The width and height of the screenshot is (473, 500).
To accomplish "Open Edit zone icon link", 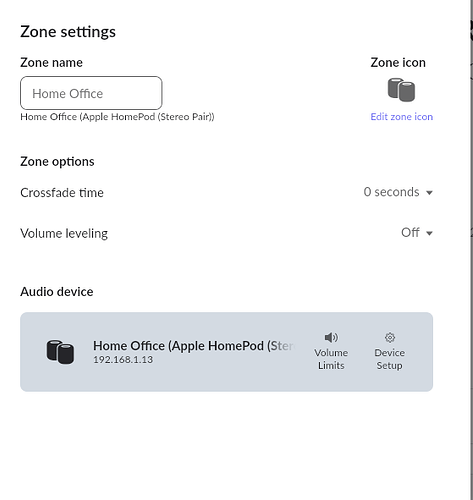I will pos(402,117).
